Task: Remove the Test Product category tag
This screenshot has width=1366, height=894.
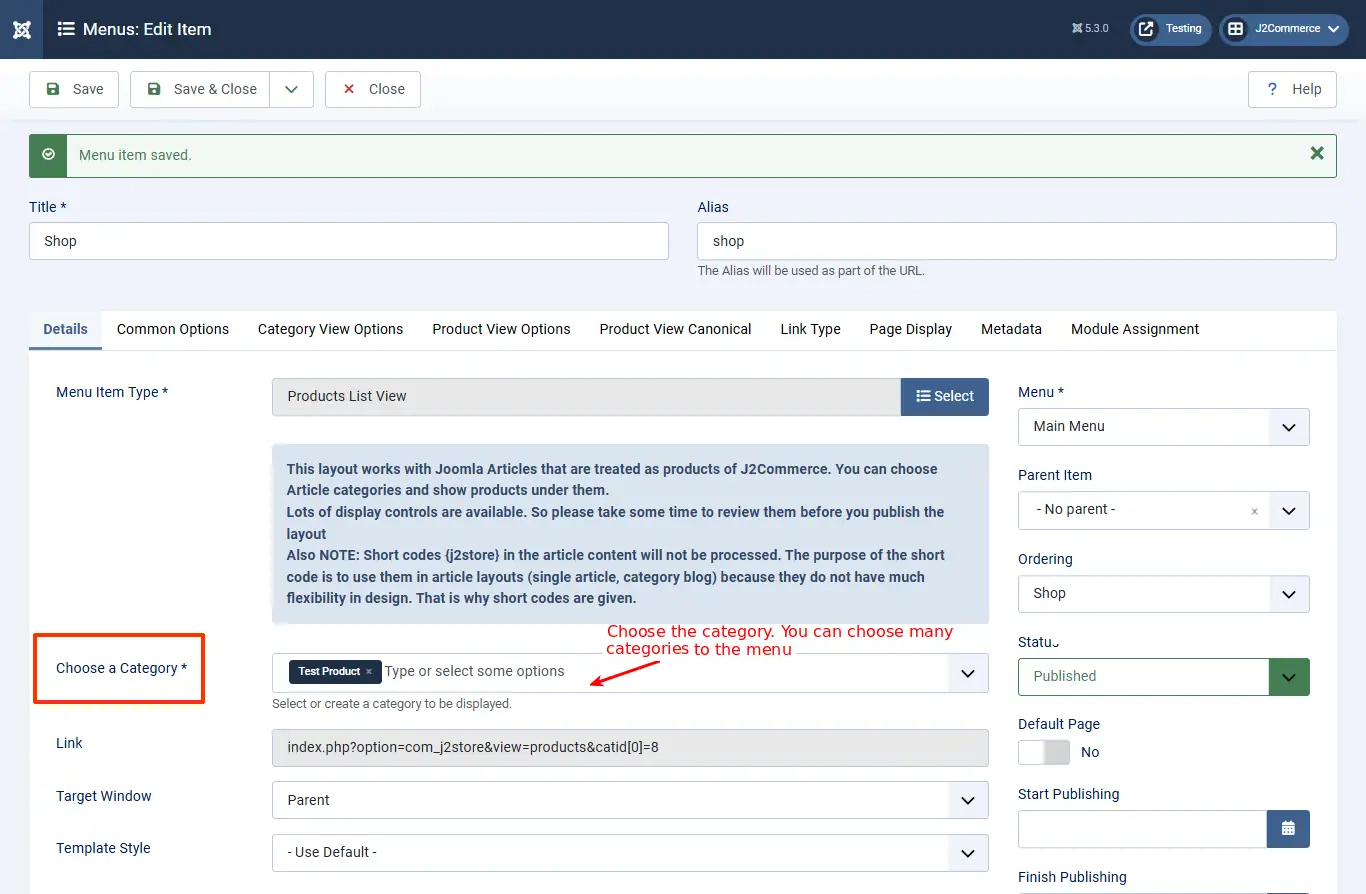Action: coord(369,672)
